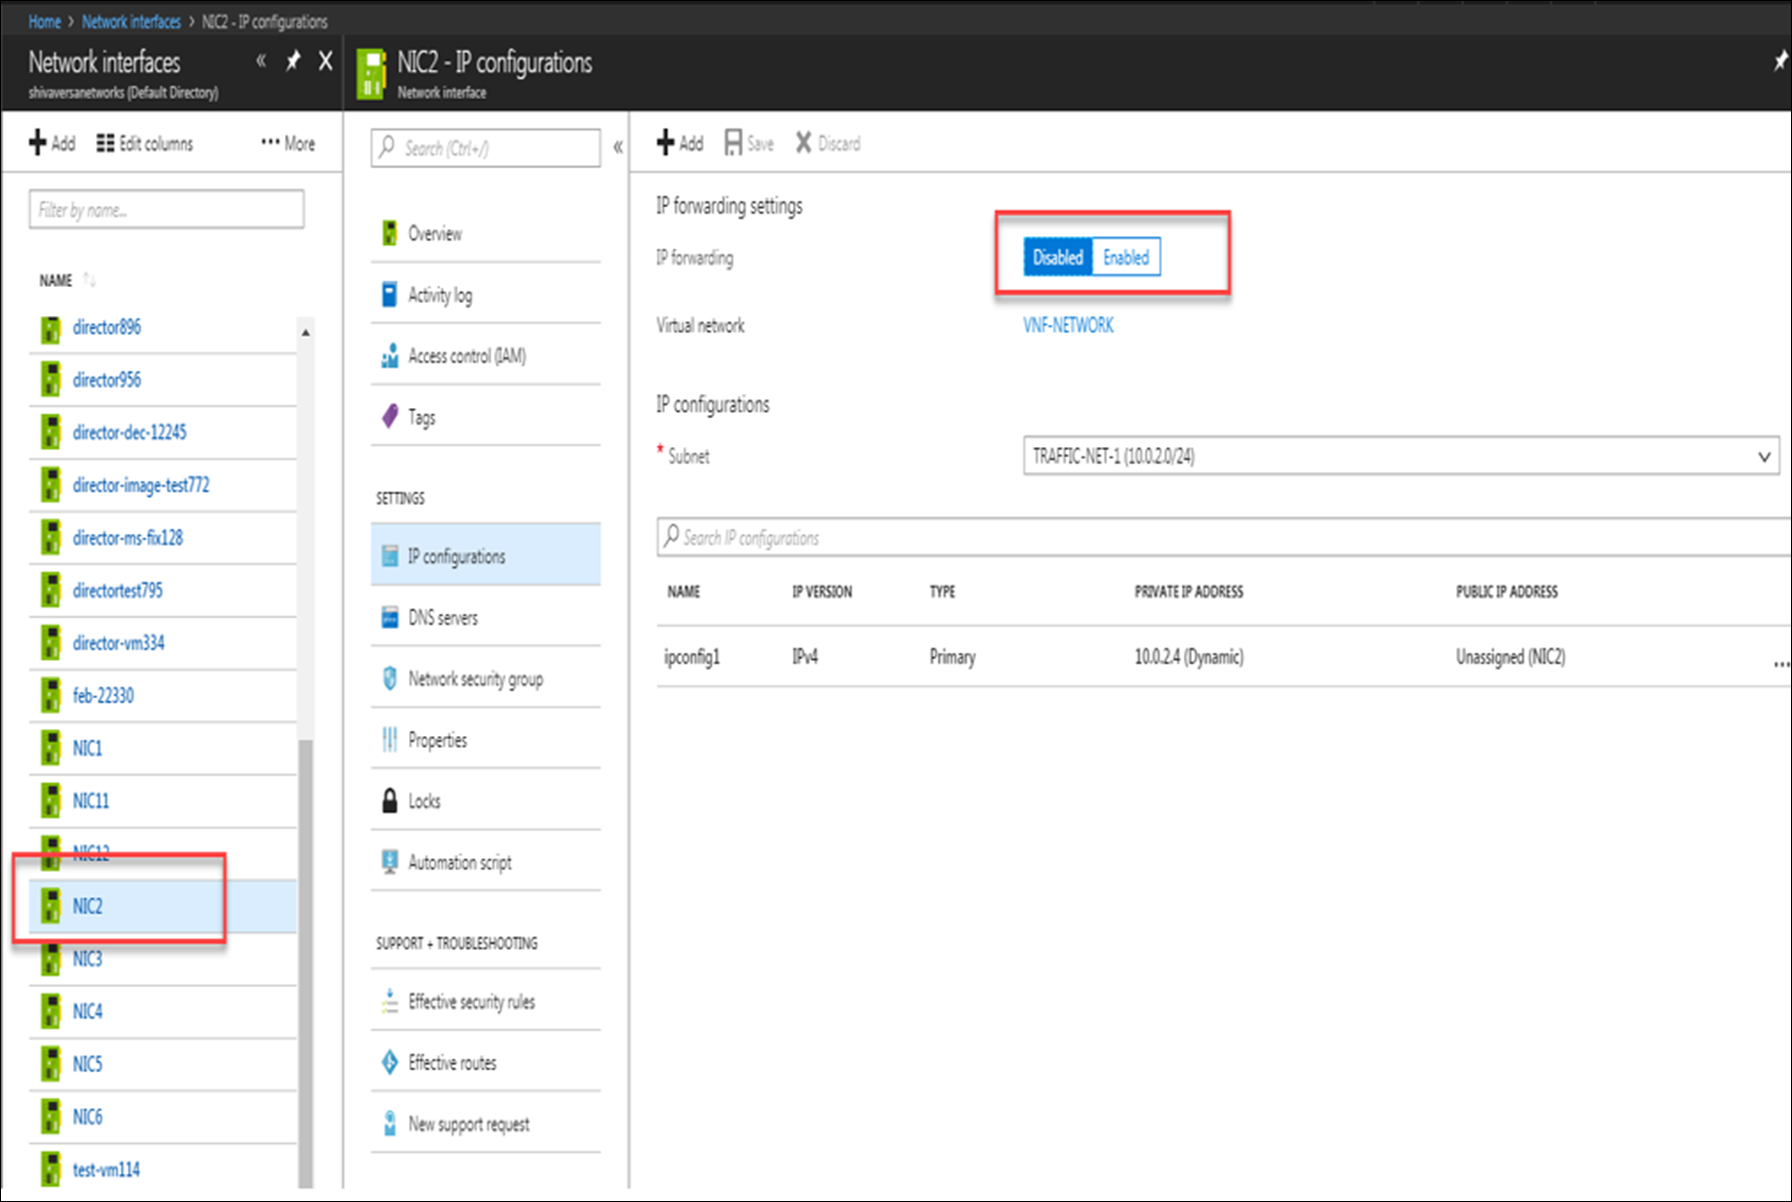Expand the Subnet TRAFFIC-NET-1 dropdown

tap(1401, 456)
